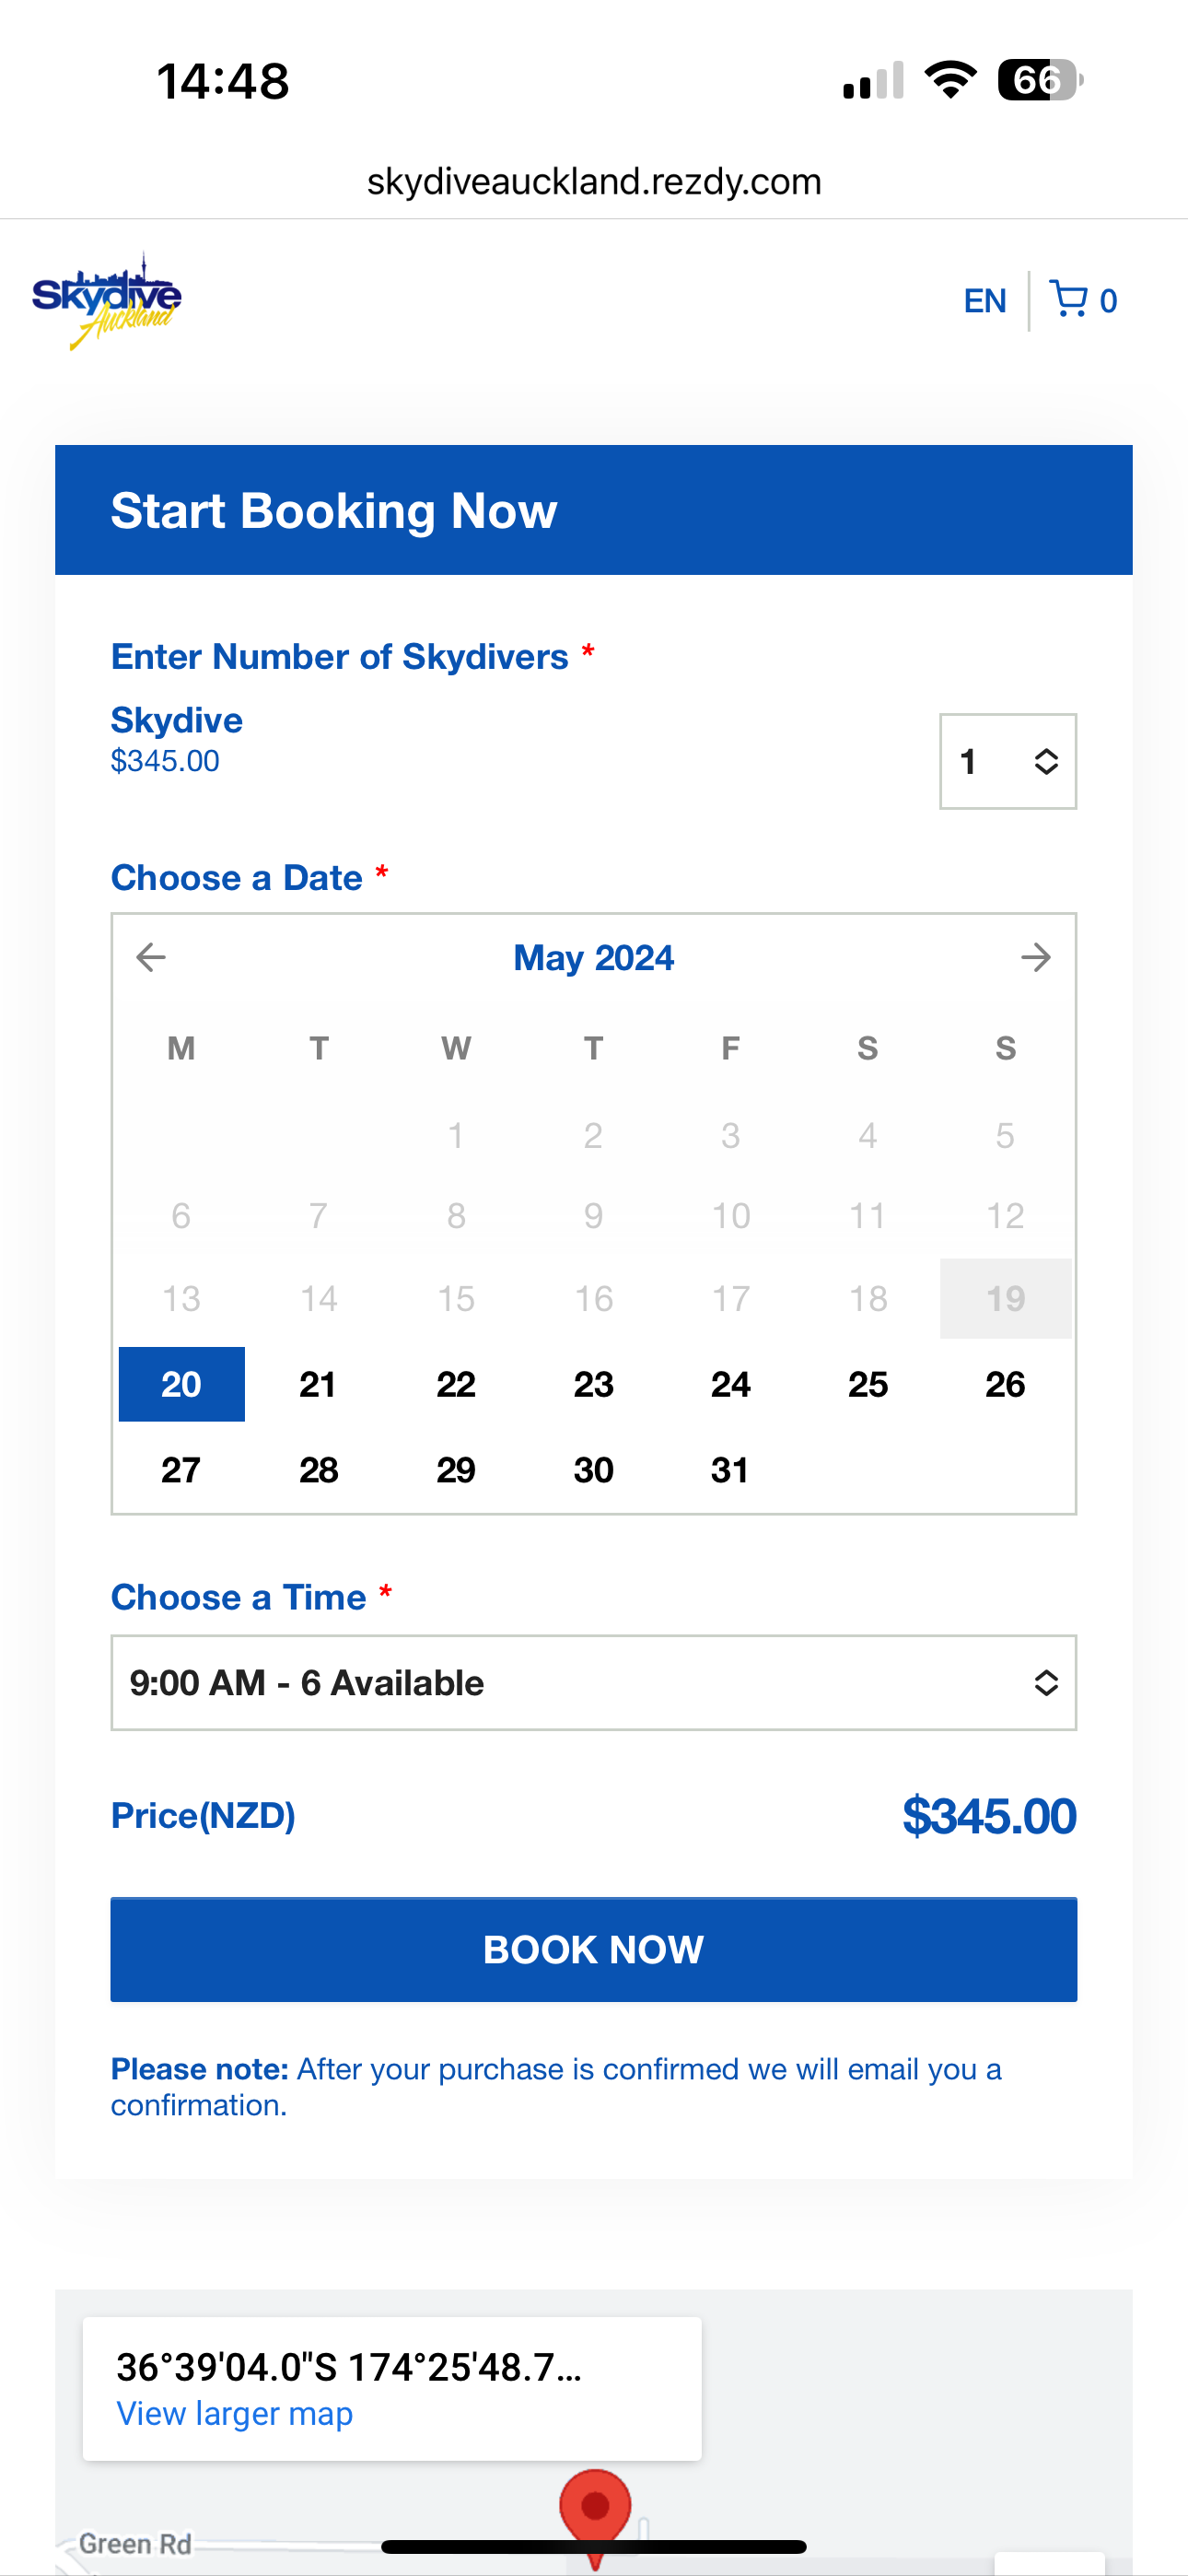The height and width of the screenshot is (2576, 1188).
Task: Select May 23 on the calendar
Action: (593, 1384)
